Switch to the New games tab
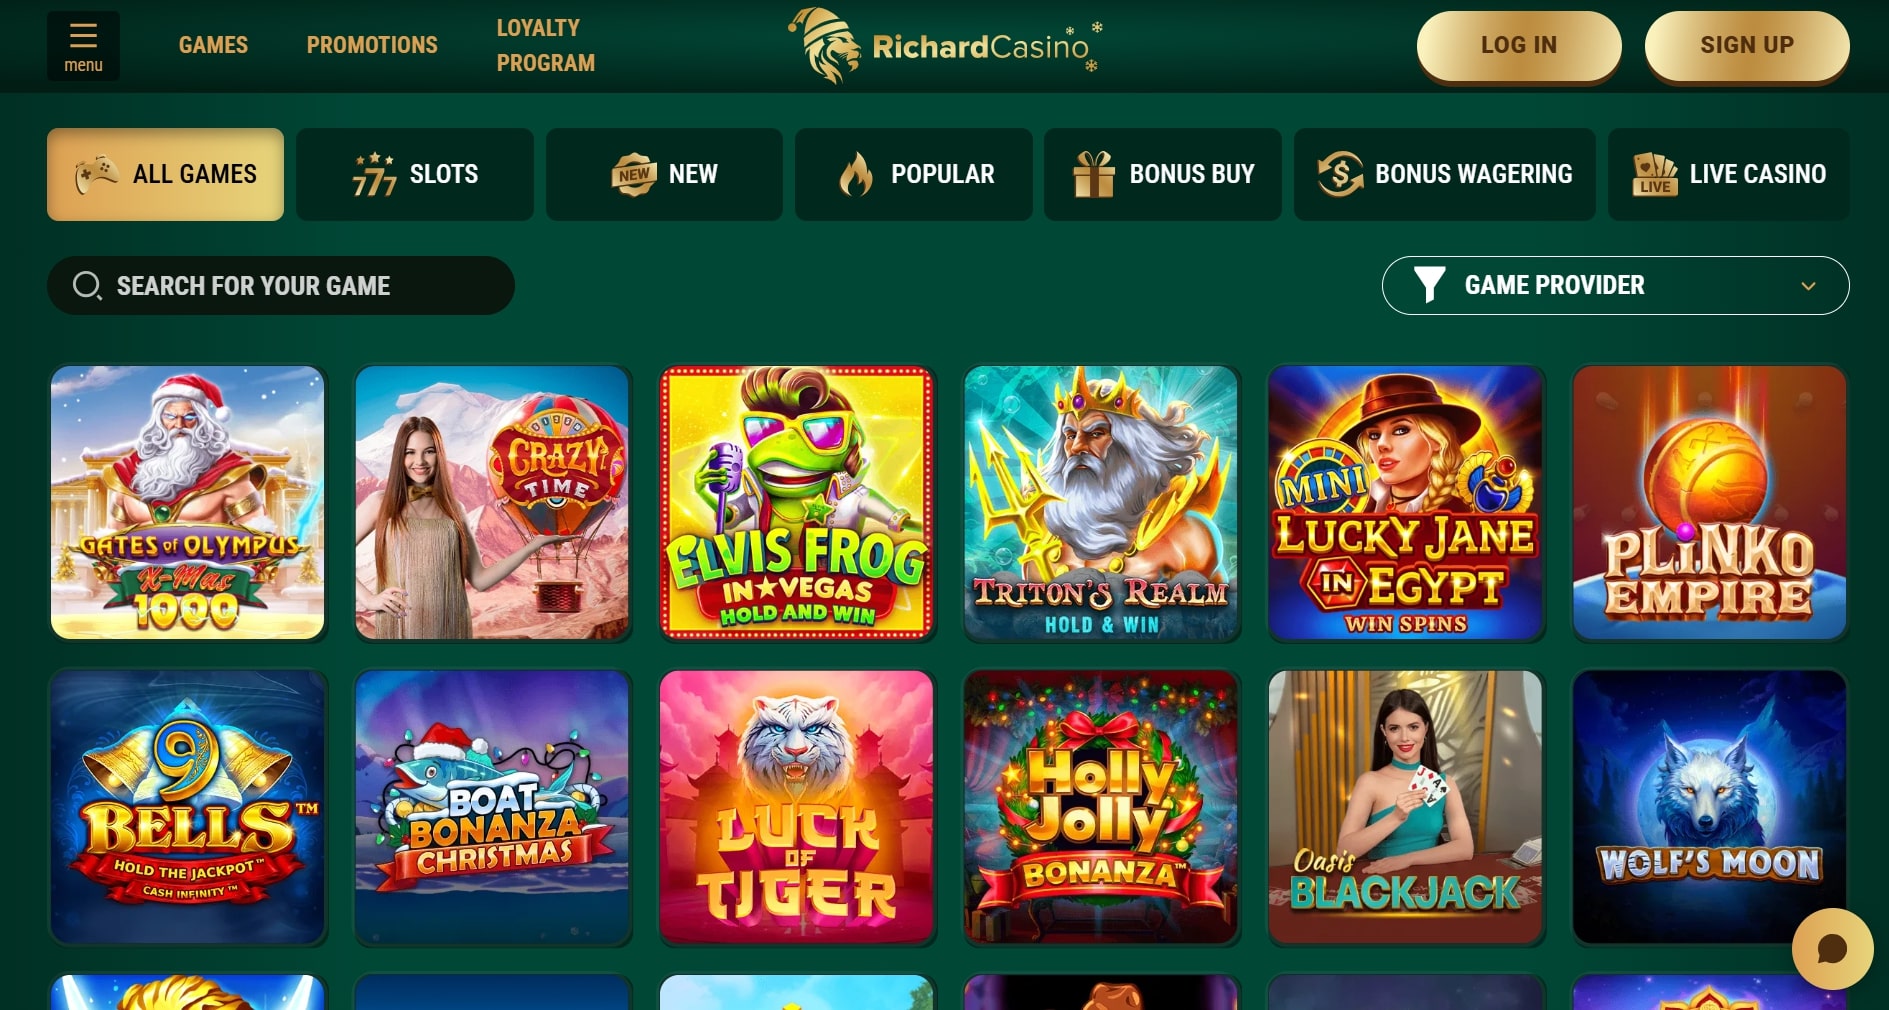This screenshot has height=1010, width=1889. pyautogui.click(x=664, y=174)
